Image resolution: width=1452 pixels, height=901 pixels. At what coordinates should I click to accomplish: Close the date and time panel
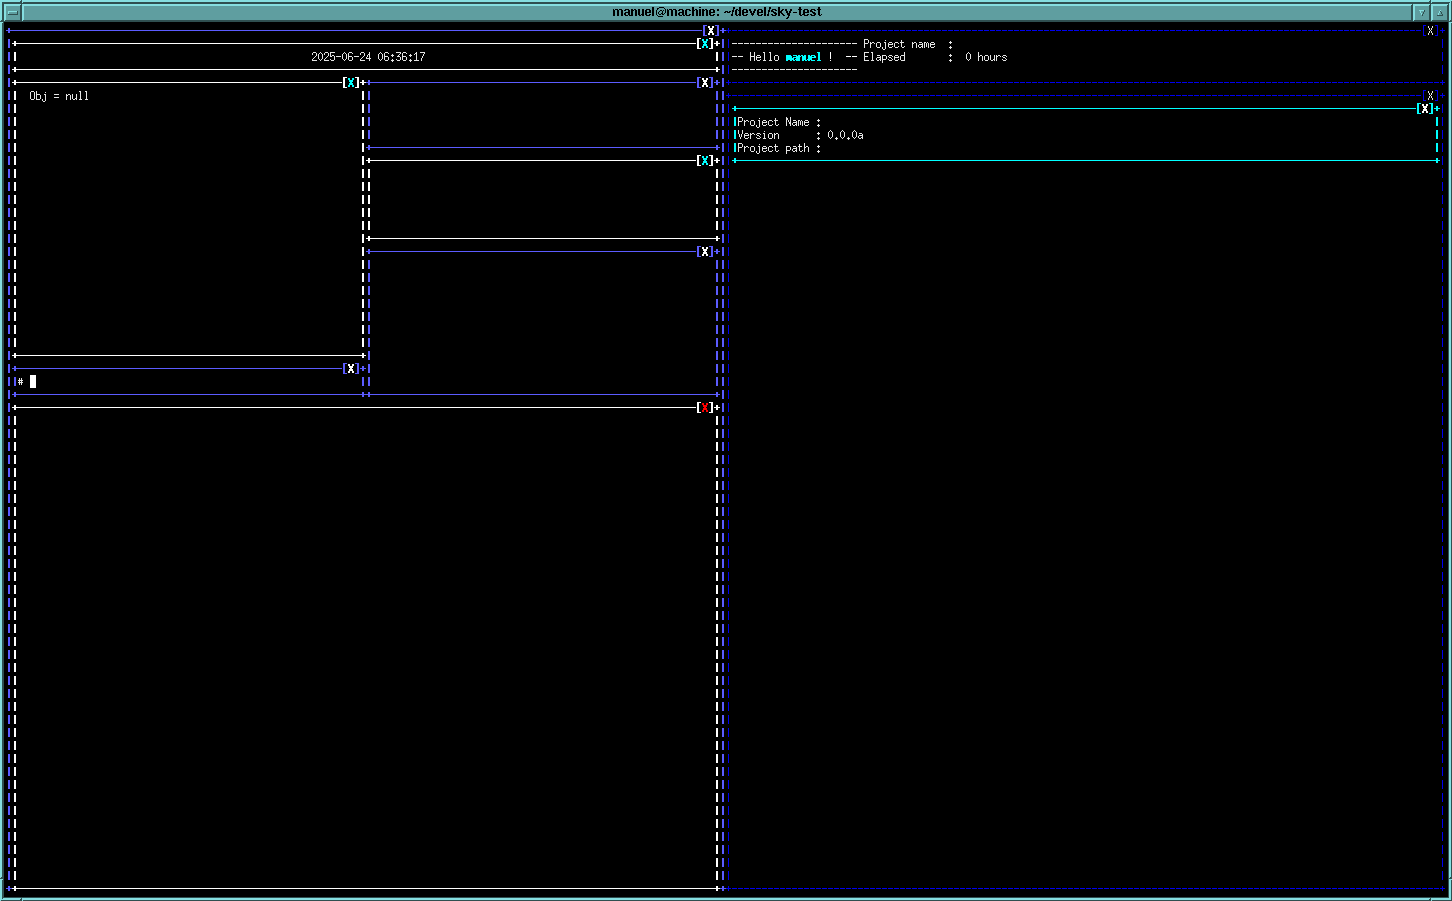tap(705, 44)
